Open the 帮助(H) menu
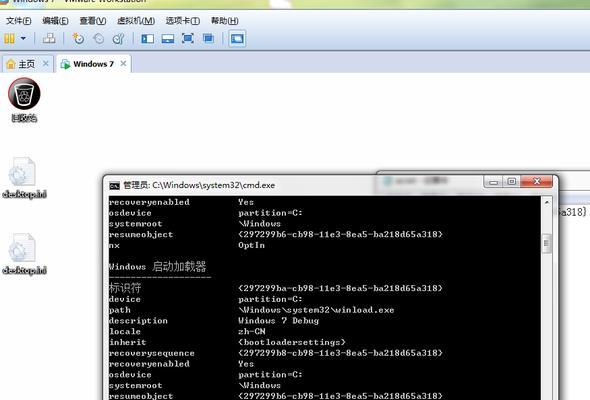 coord(225,21)
